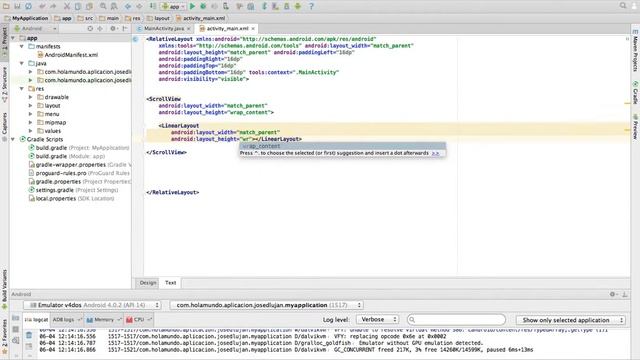Expand the drawable folder
Screen dimensions: 640x360
point(31,97)
